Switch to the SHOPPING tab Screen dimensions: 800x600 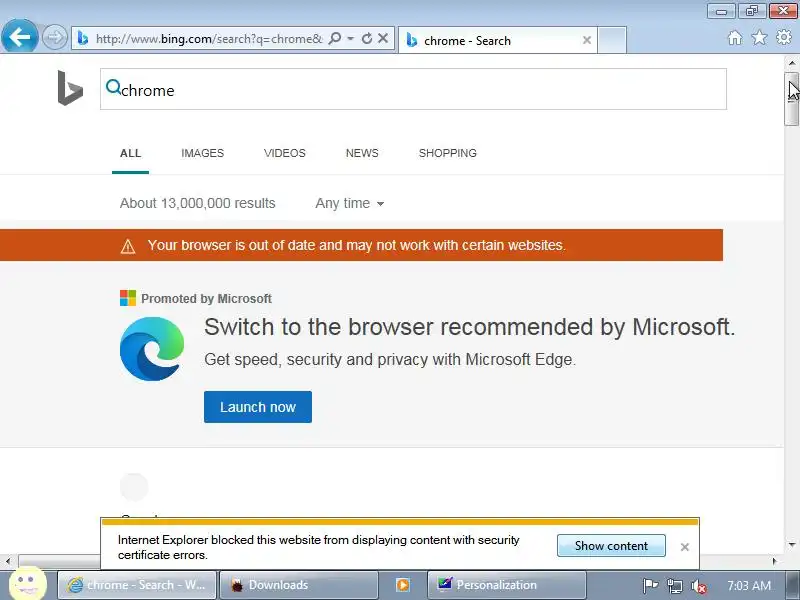tap(448, 153)
